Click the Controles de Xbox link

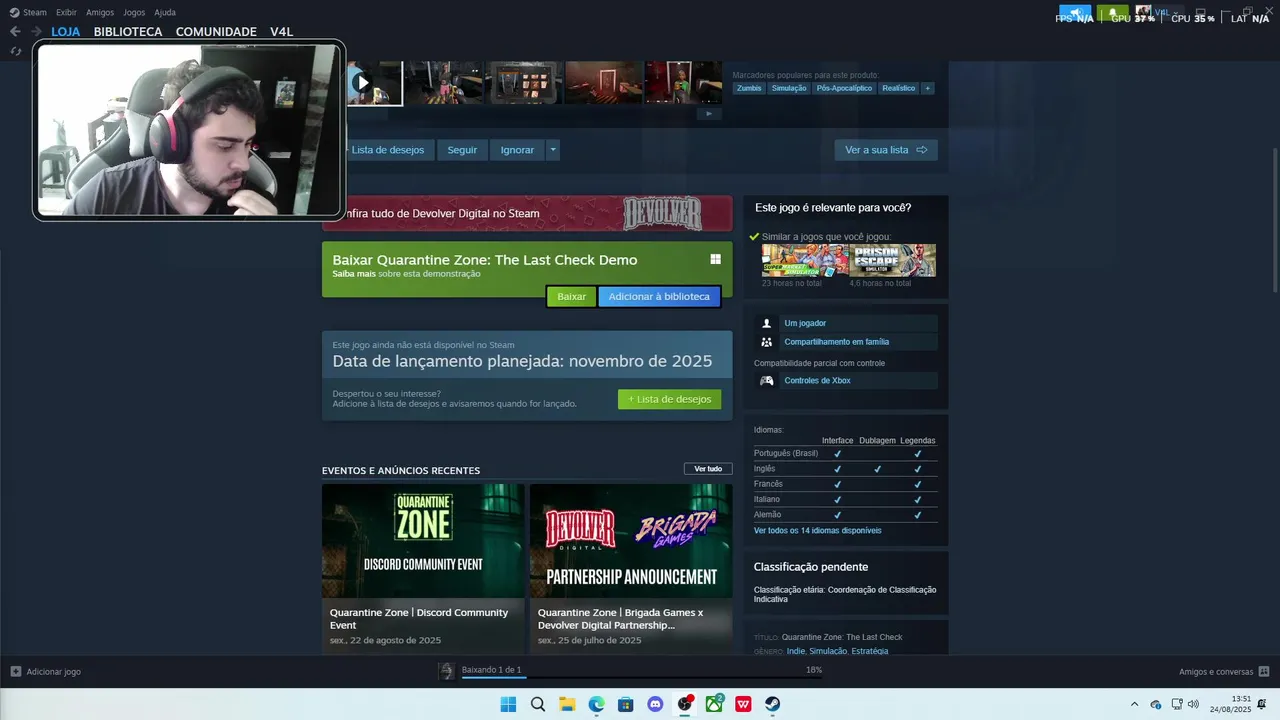pyautogui.click(x=817, y=381)
